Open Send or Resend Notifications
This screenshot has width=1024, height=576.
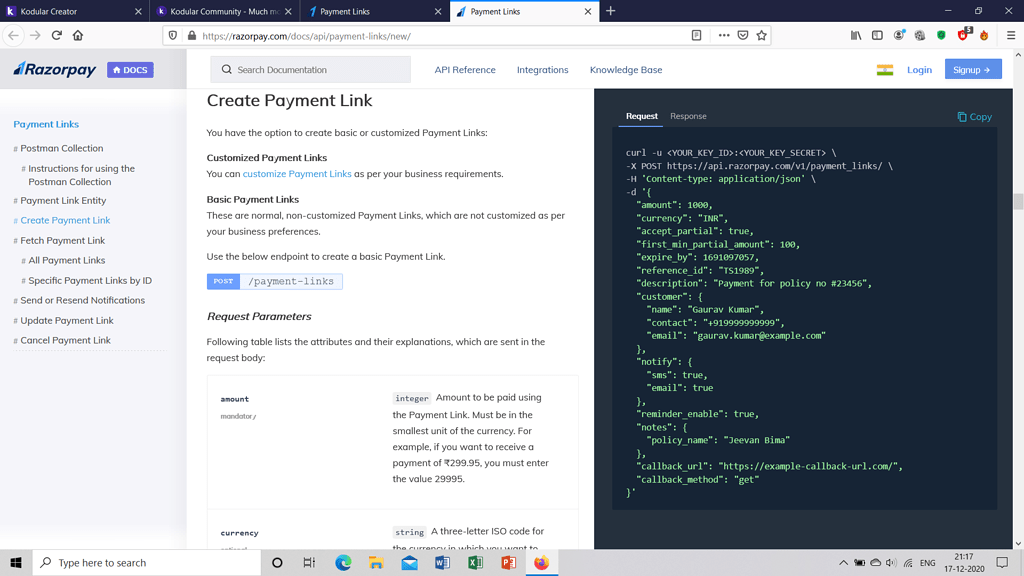(x=82, y=300)
